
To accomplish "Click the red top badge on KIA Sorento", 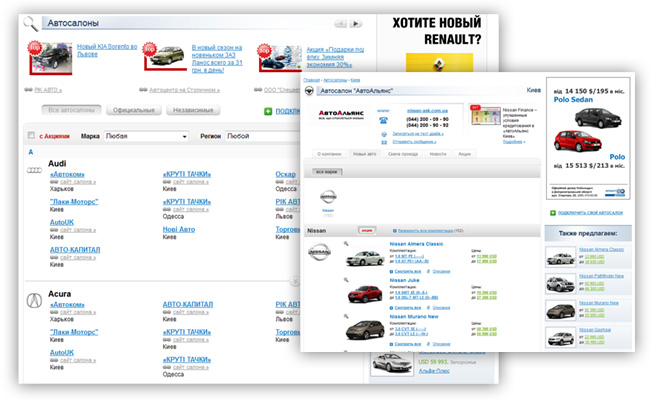I will click(35, 48).
